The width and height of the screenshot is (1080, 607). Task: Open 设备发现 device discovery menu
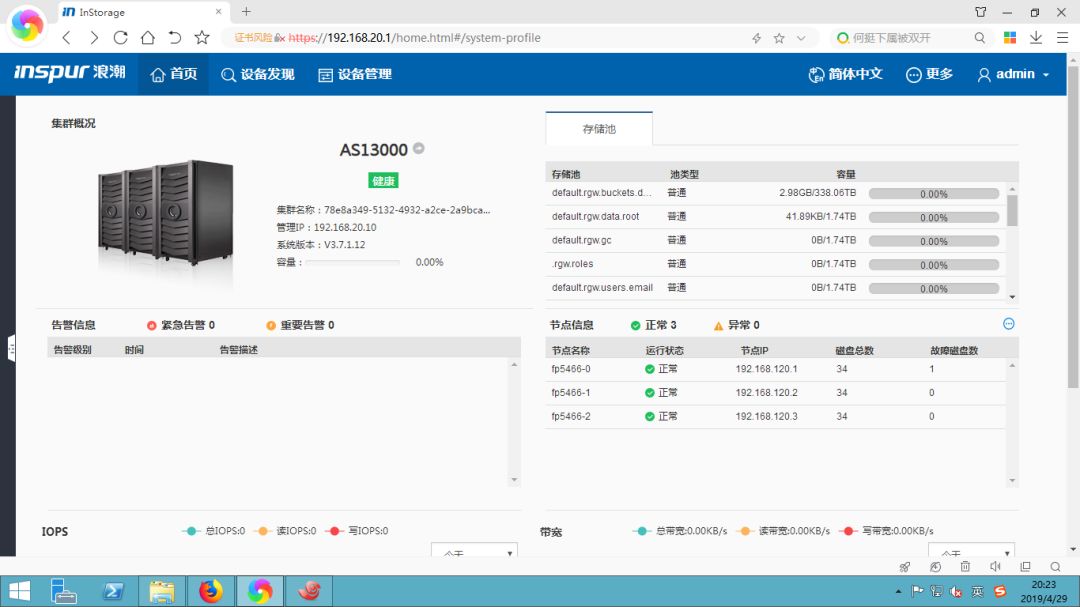pos(258,74)
